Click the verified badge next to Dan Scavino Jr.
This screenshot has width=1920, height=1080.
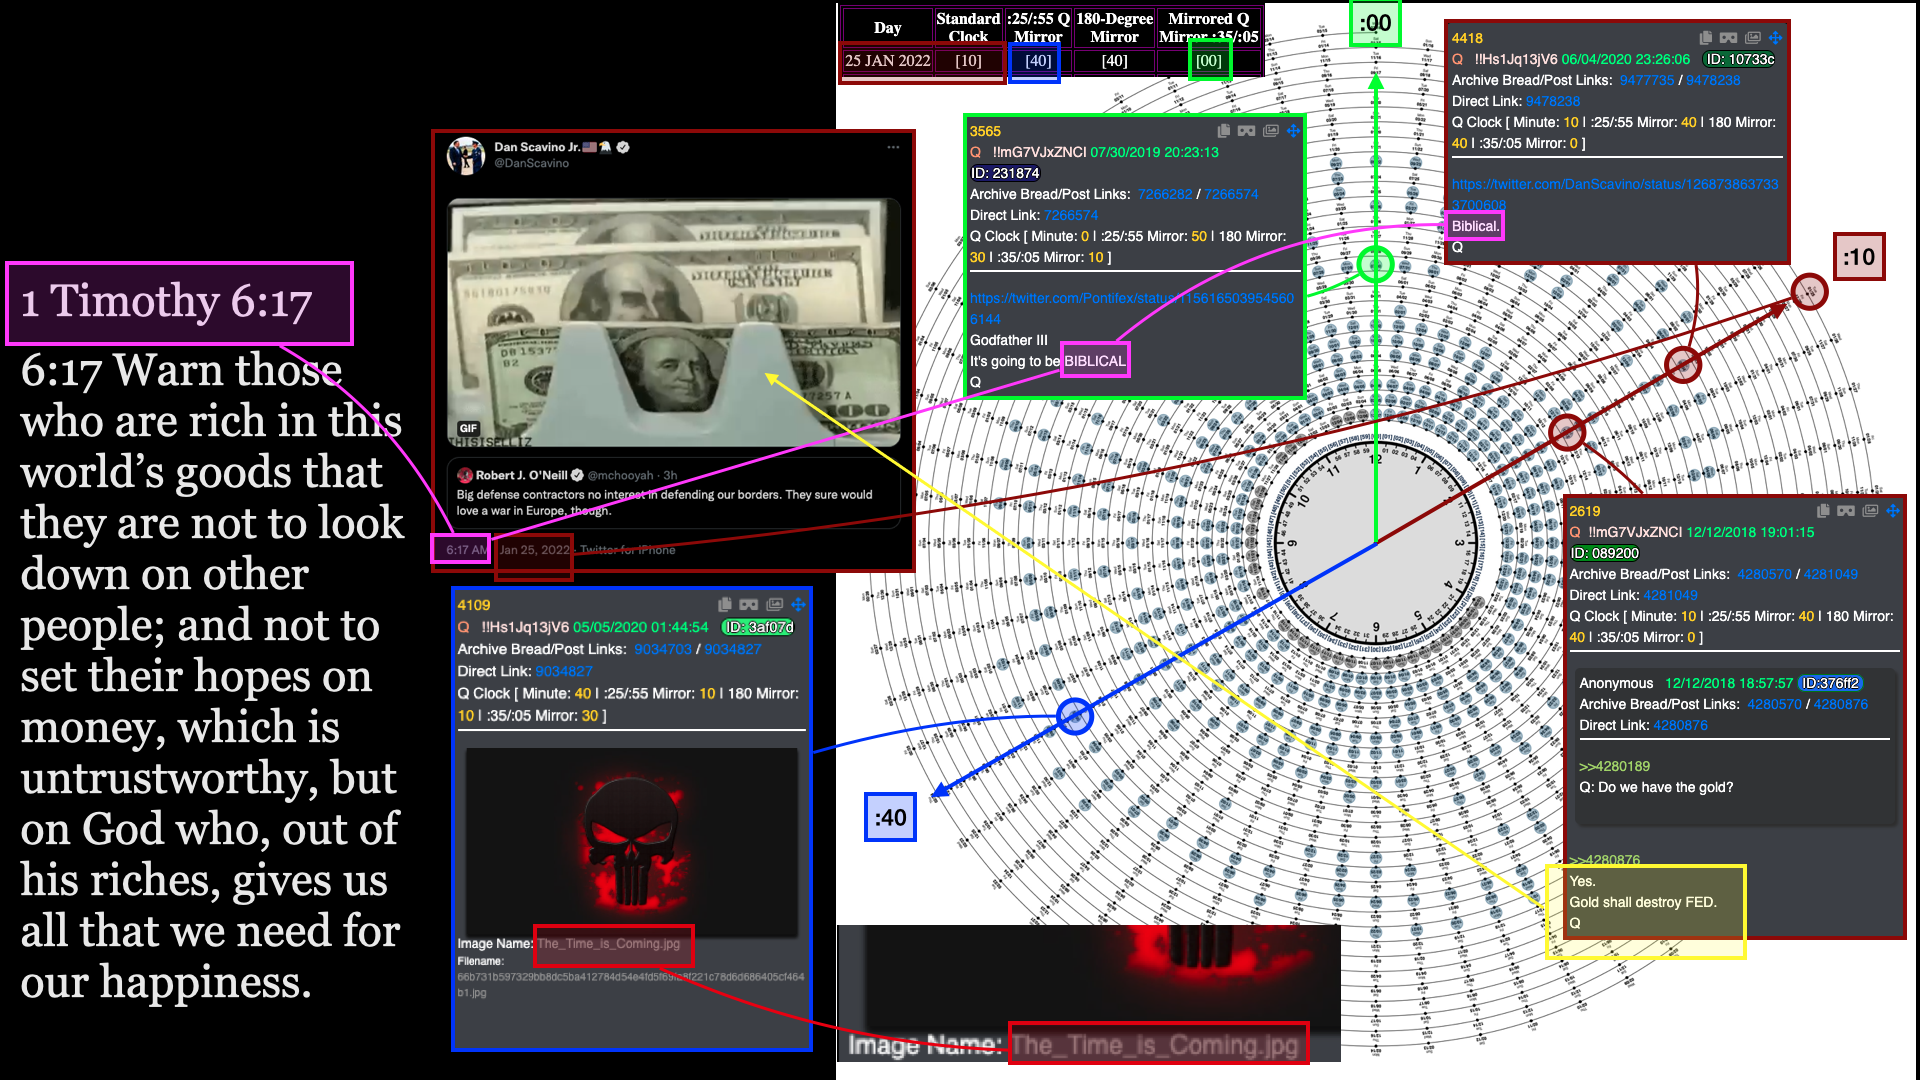point(623,147)
